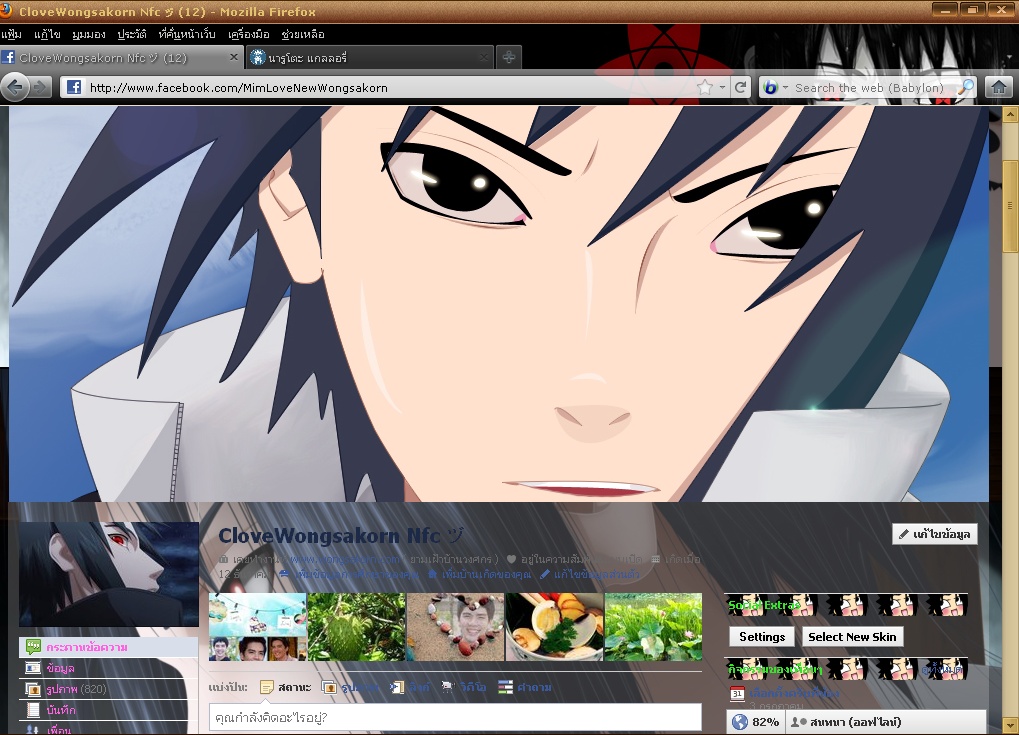
Task: Open the lotus leaves pond photo
Action: click(x=653, y=626)
